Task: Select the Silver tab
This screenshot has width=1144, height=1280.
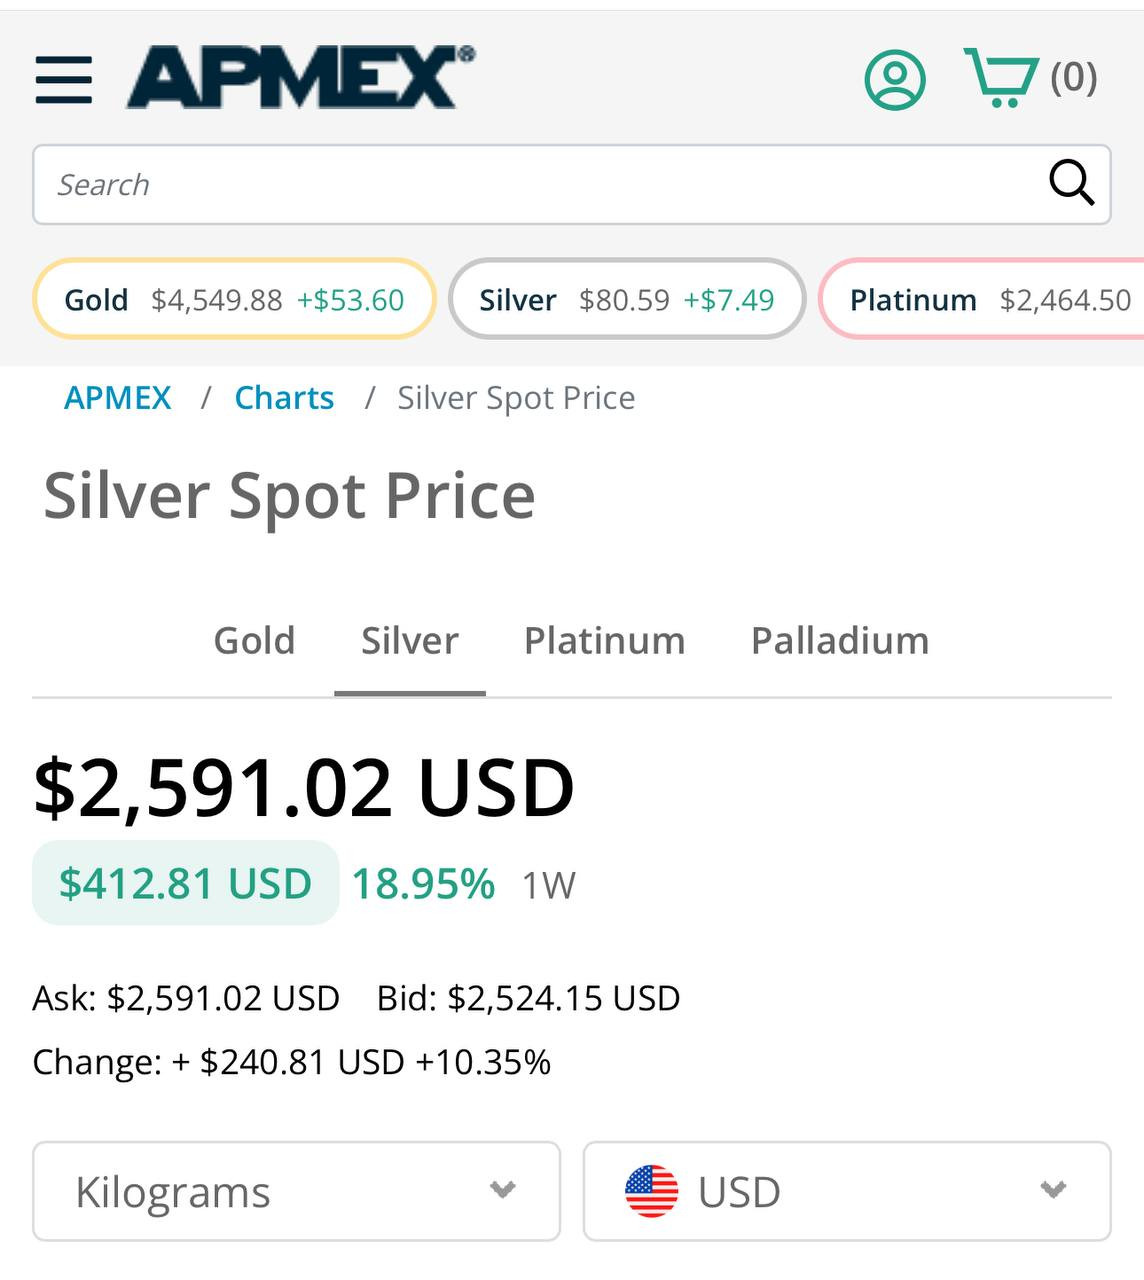Action: pos(410,641)
